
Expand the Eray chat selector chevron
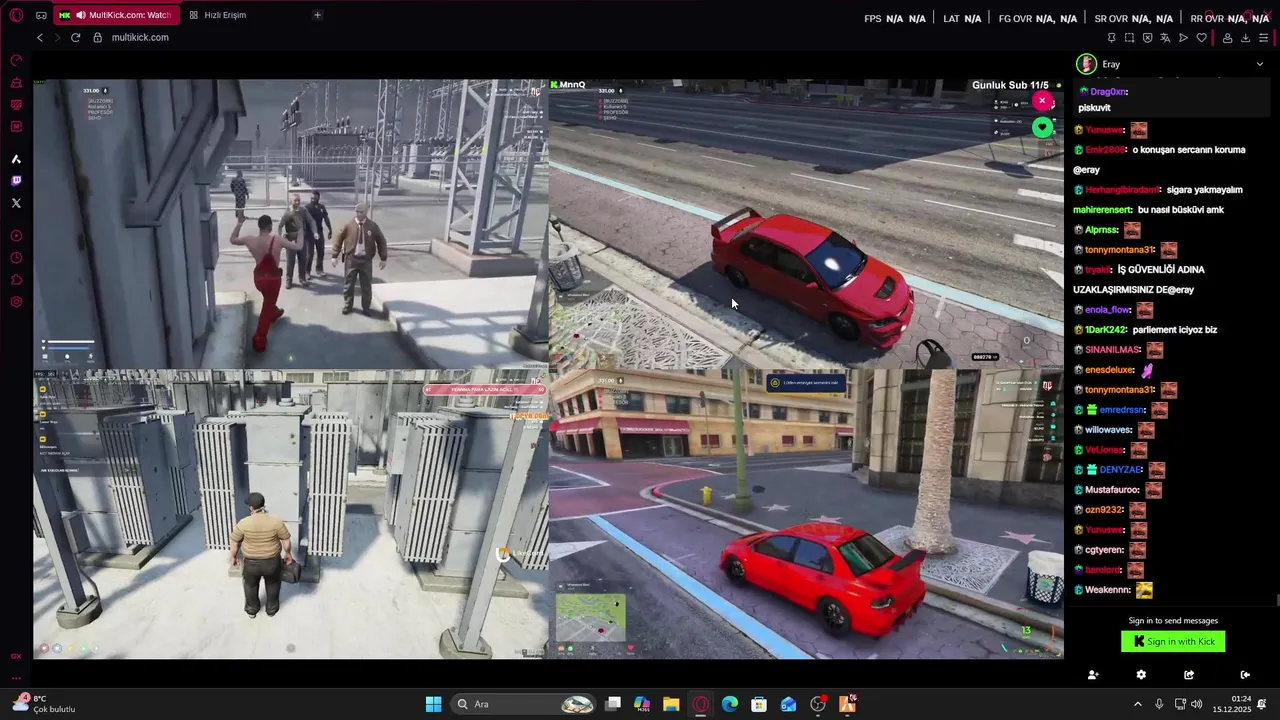1259,64
